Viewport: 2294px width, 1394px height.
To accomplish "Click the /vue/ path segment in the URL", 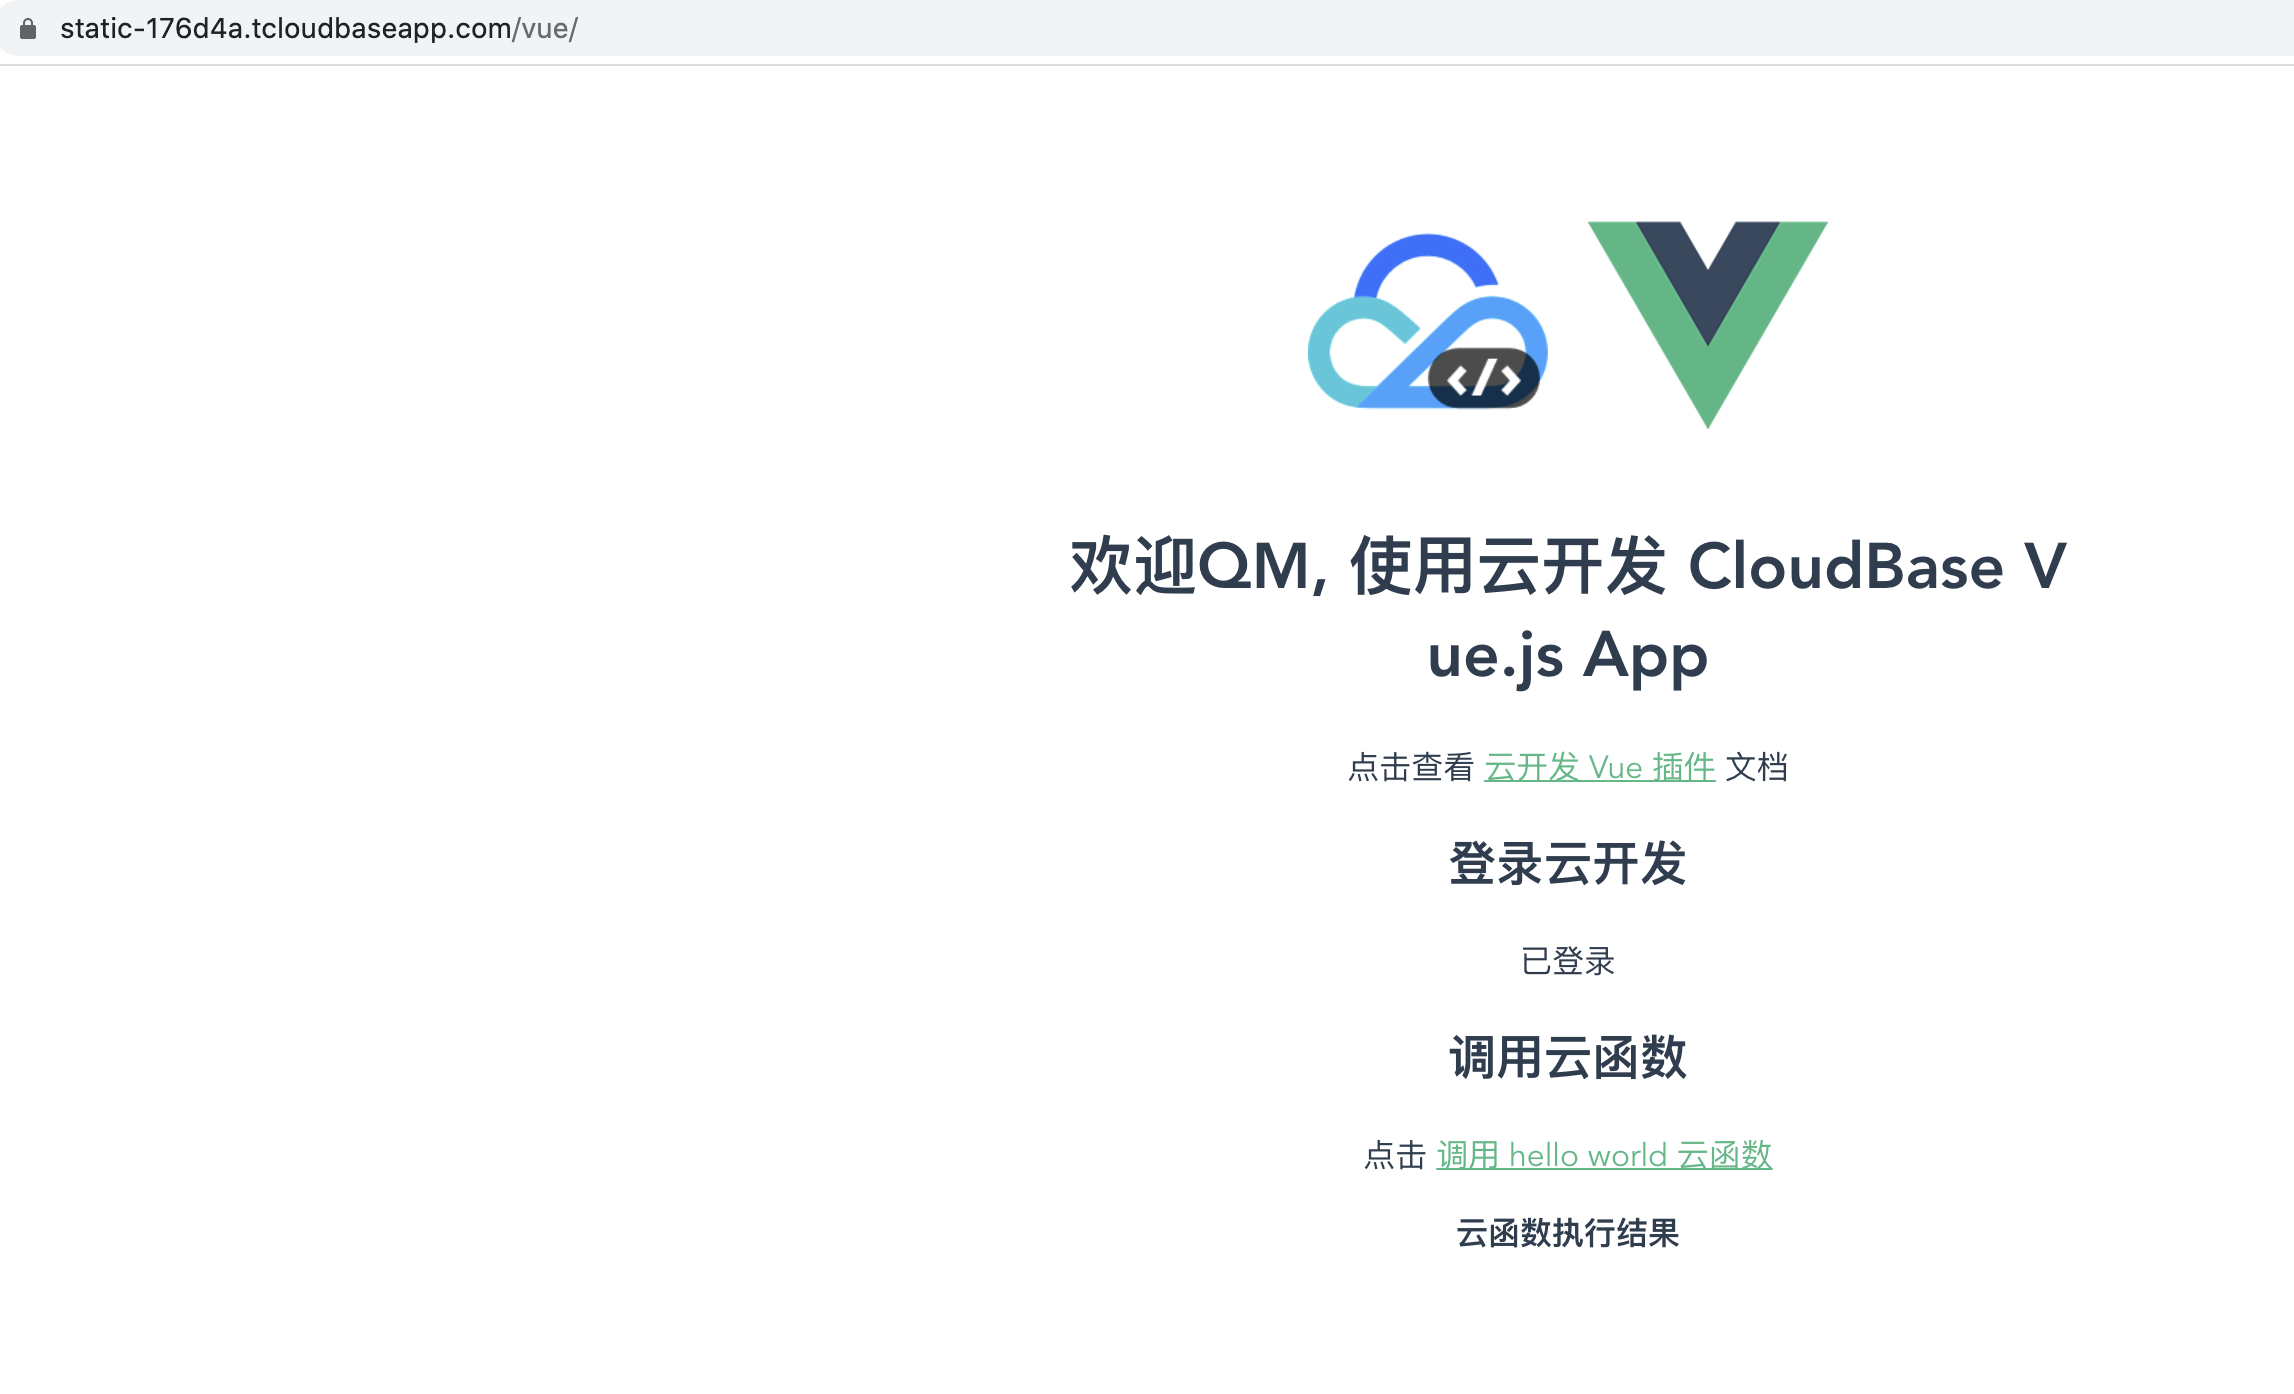I will tap(546, 28).
